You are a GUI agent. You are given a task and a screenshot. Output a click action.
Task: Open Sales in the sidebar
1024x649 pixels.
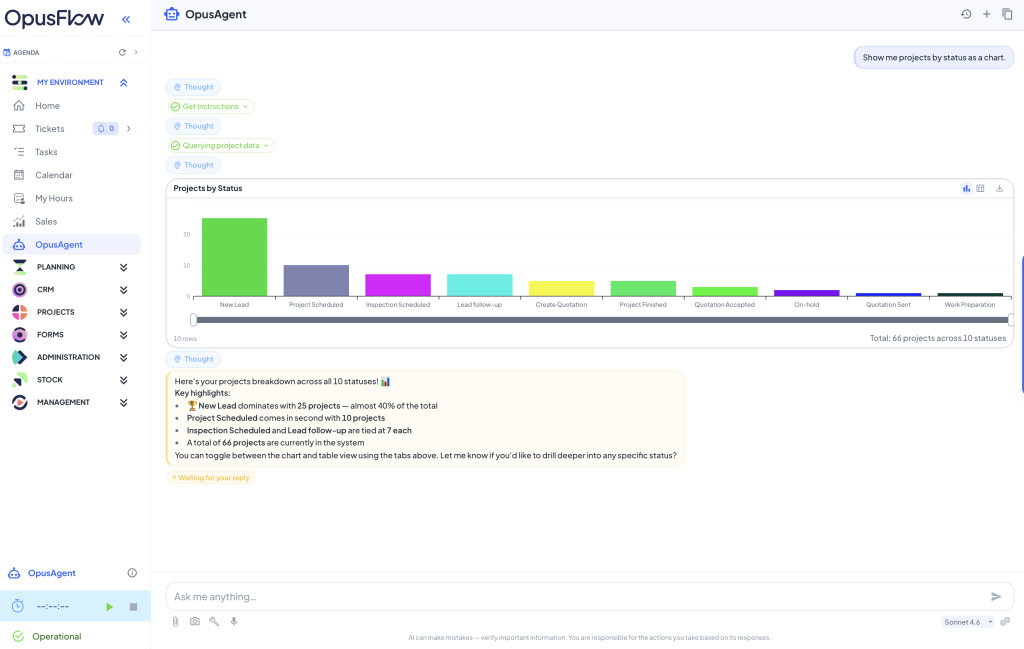(46, 222)
